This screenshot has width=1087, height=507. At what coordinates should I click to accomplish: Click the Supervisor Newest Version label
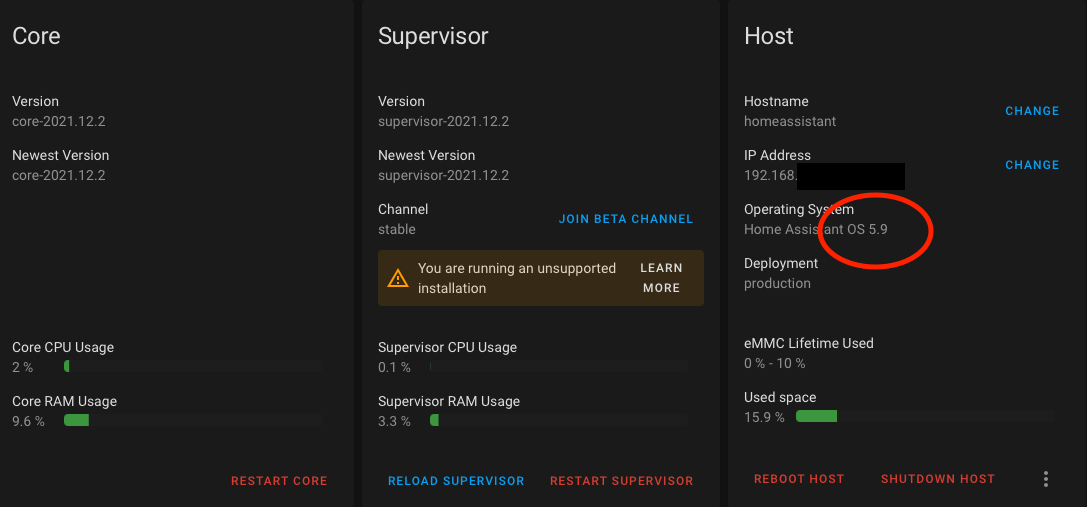point(426,155)
